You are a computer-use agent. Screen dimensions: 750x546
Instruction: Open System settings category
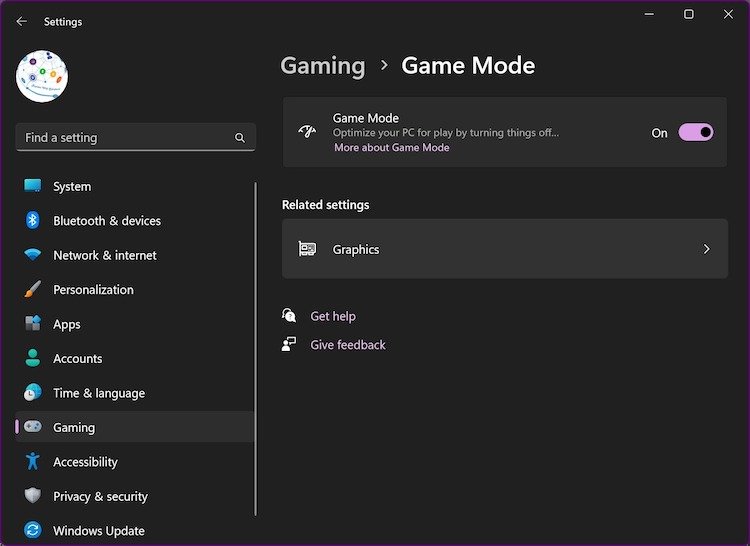pyautogui.click(x=72, y=186)
